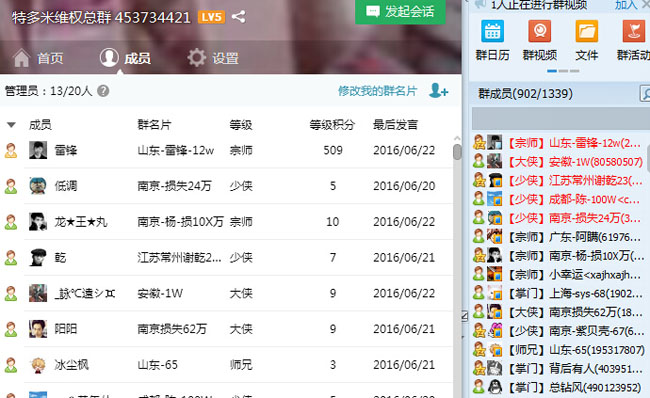Click the LV5 group level badge
Viewport: 650px width, 398px height.
pos(211,17)
